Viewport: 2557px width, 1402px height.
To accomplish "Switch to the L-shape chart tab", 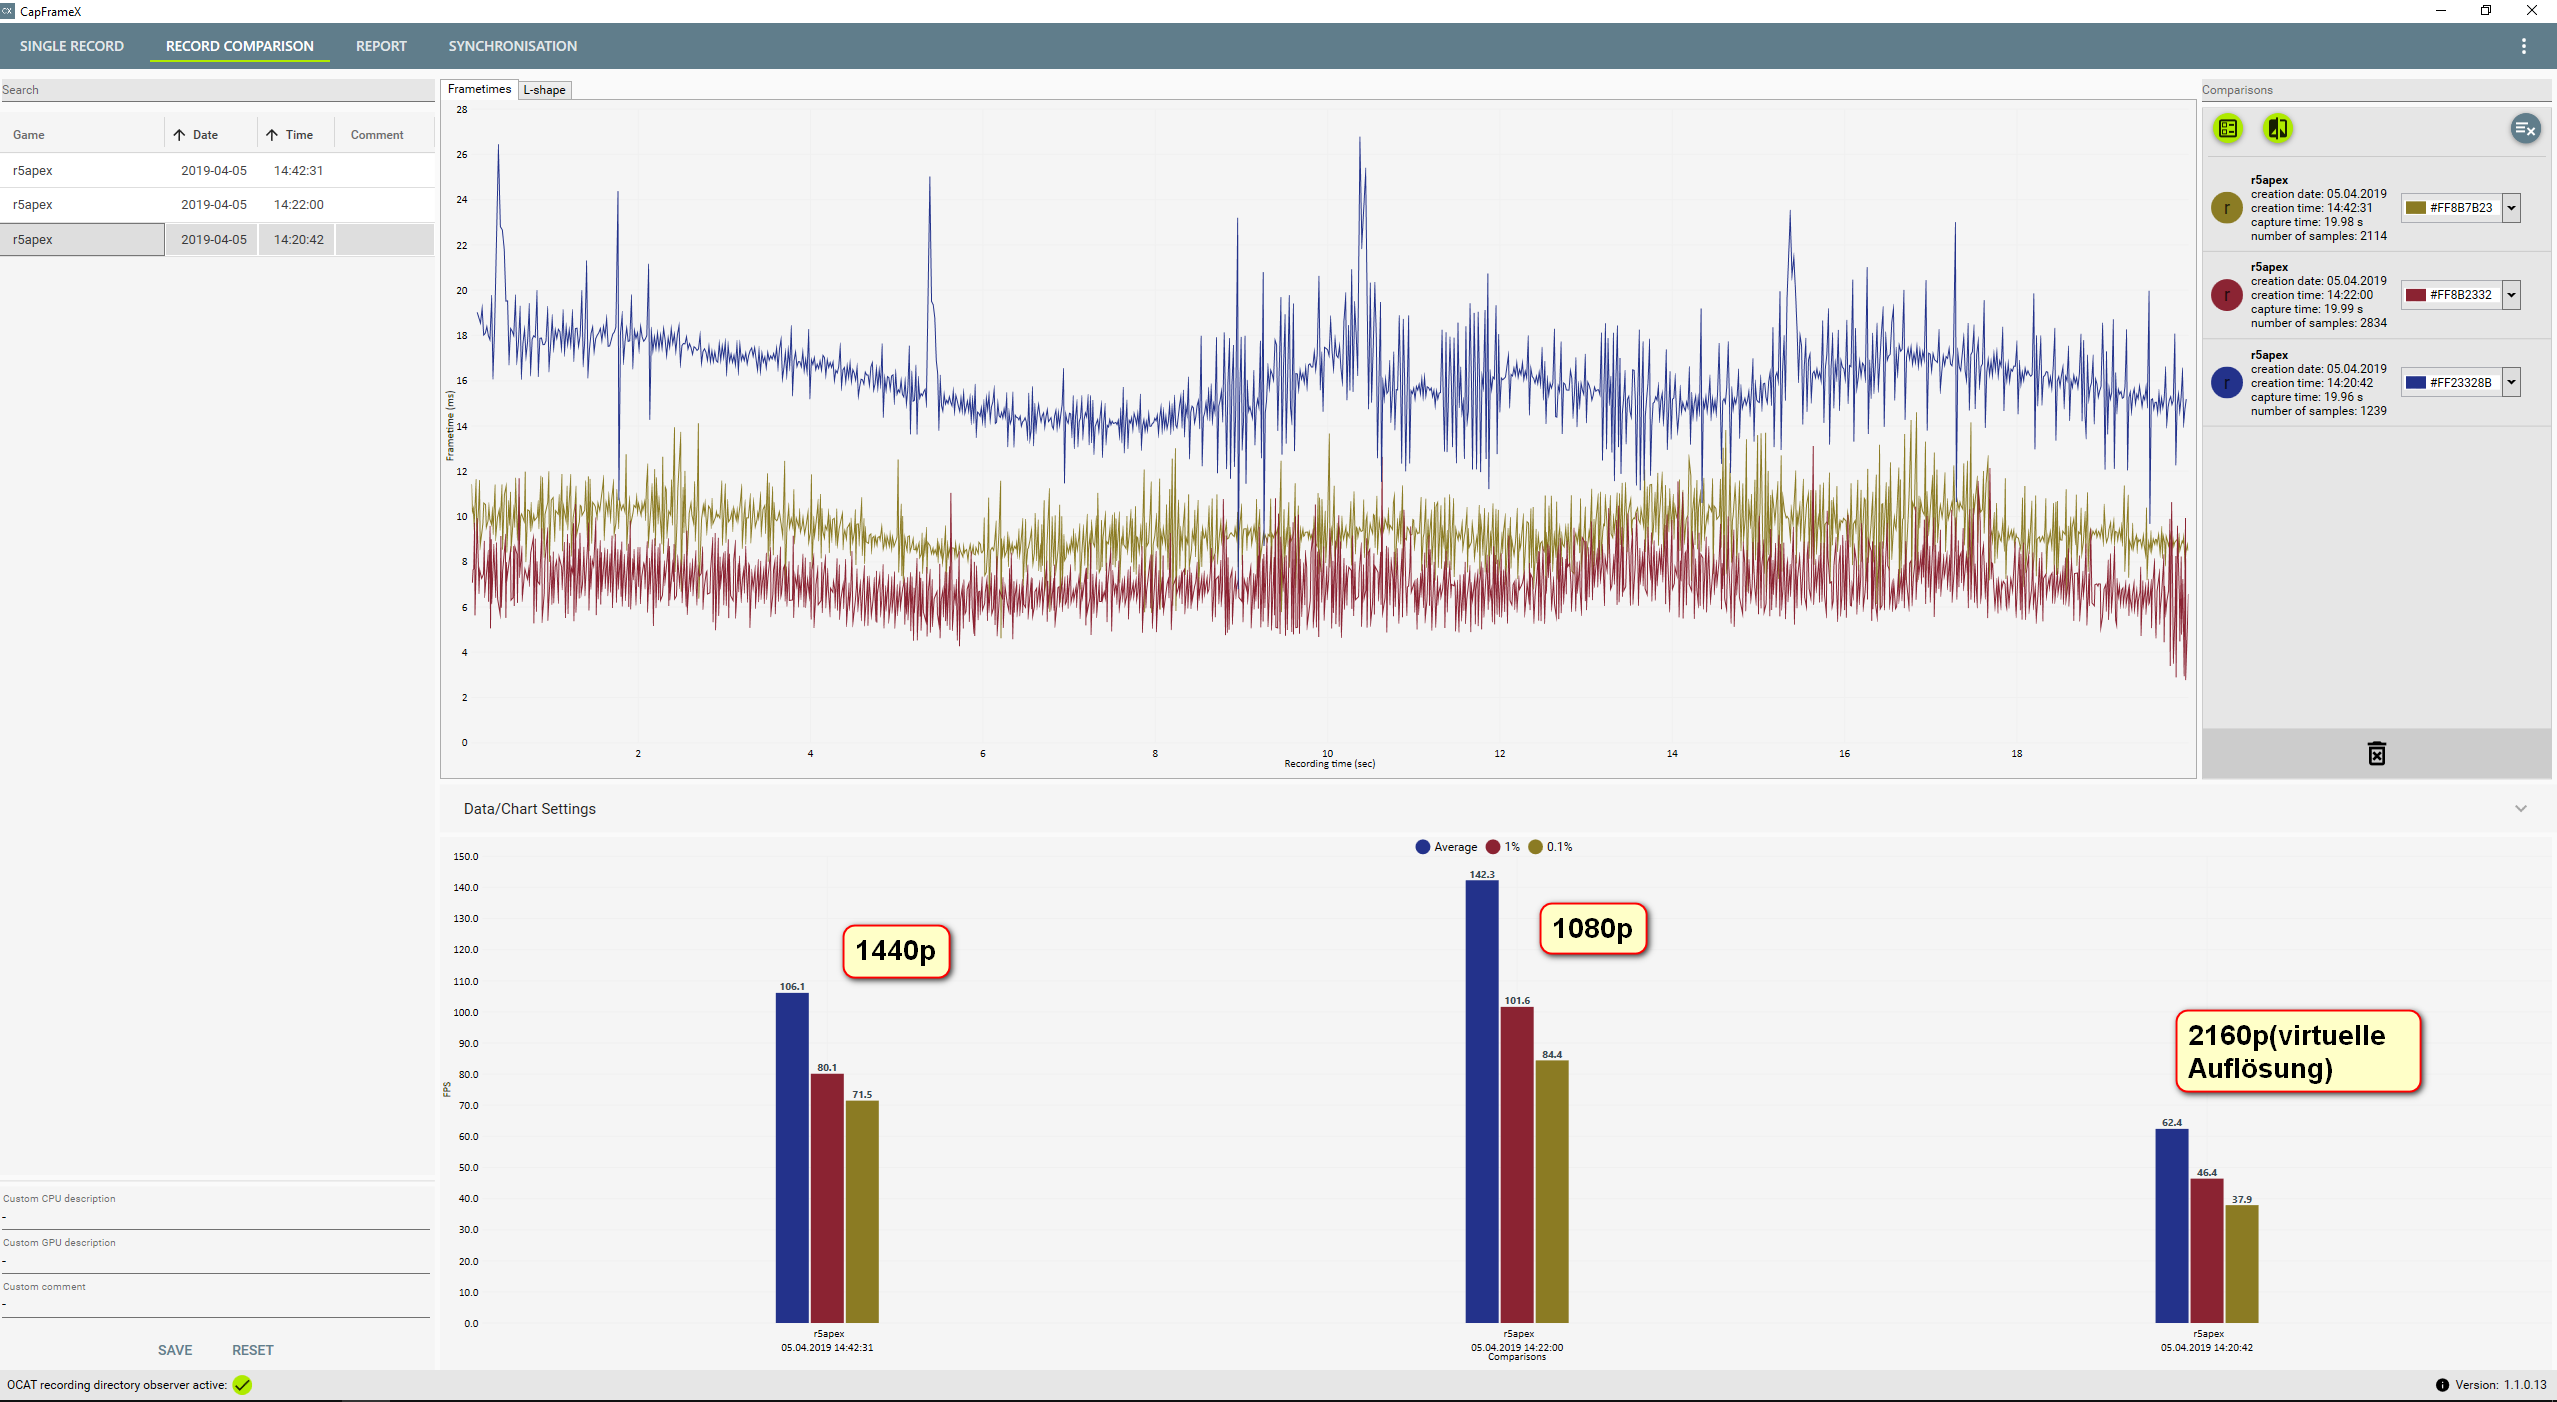I will click(545, 90).
